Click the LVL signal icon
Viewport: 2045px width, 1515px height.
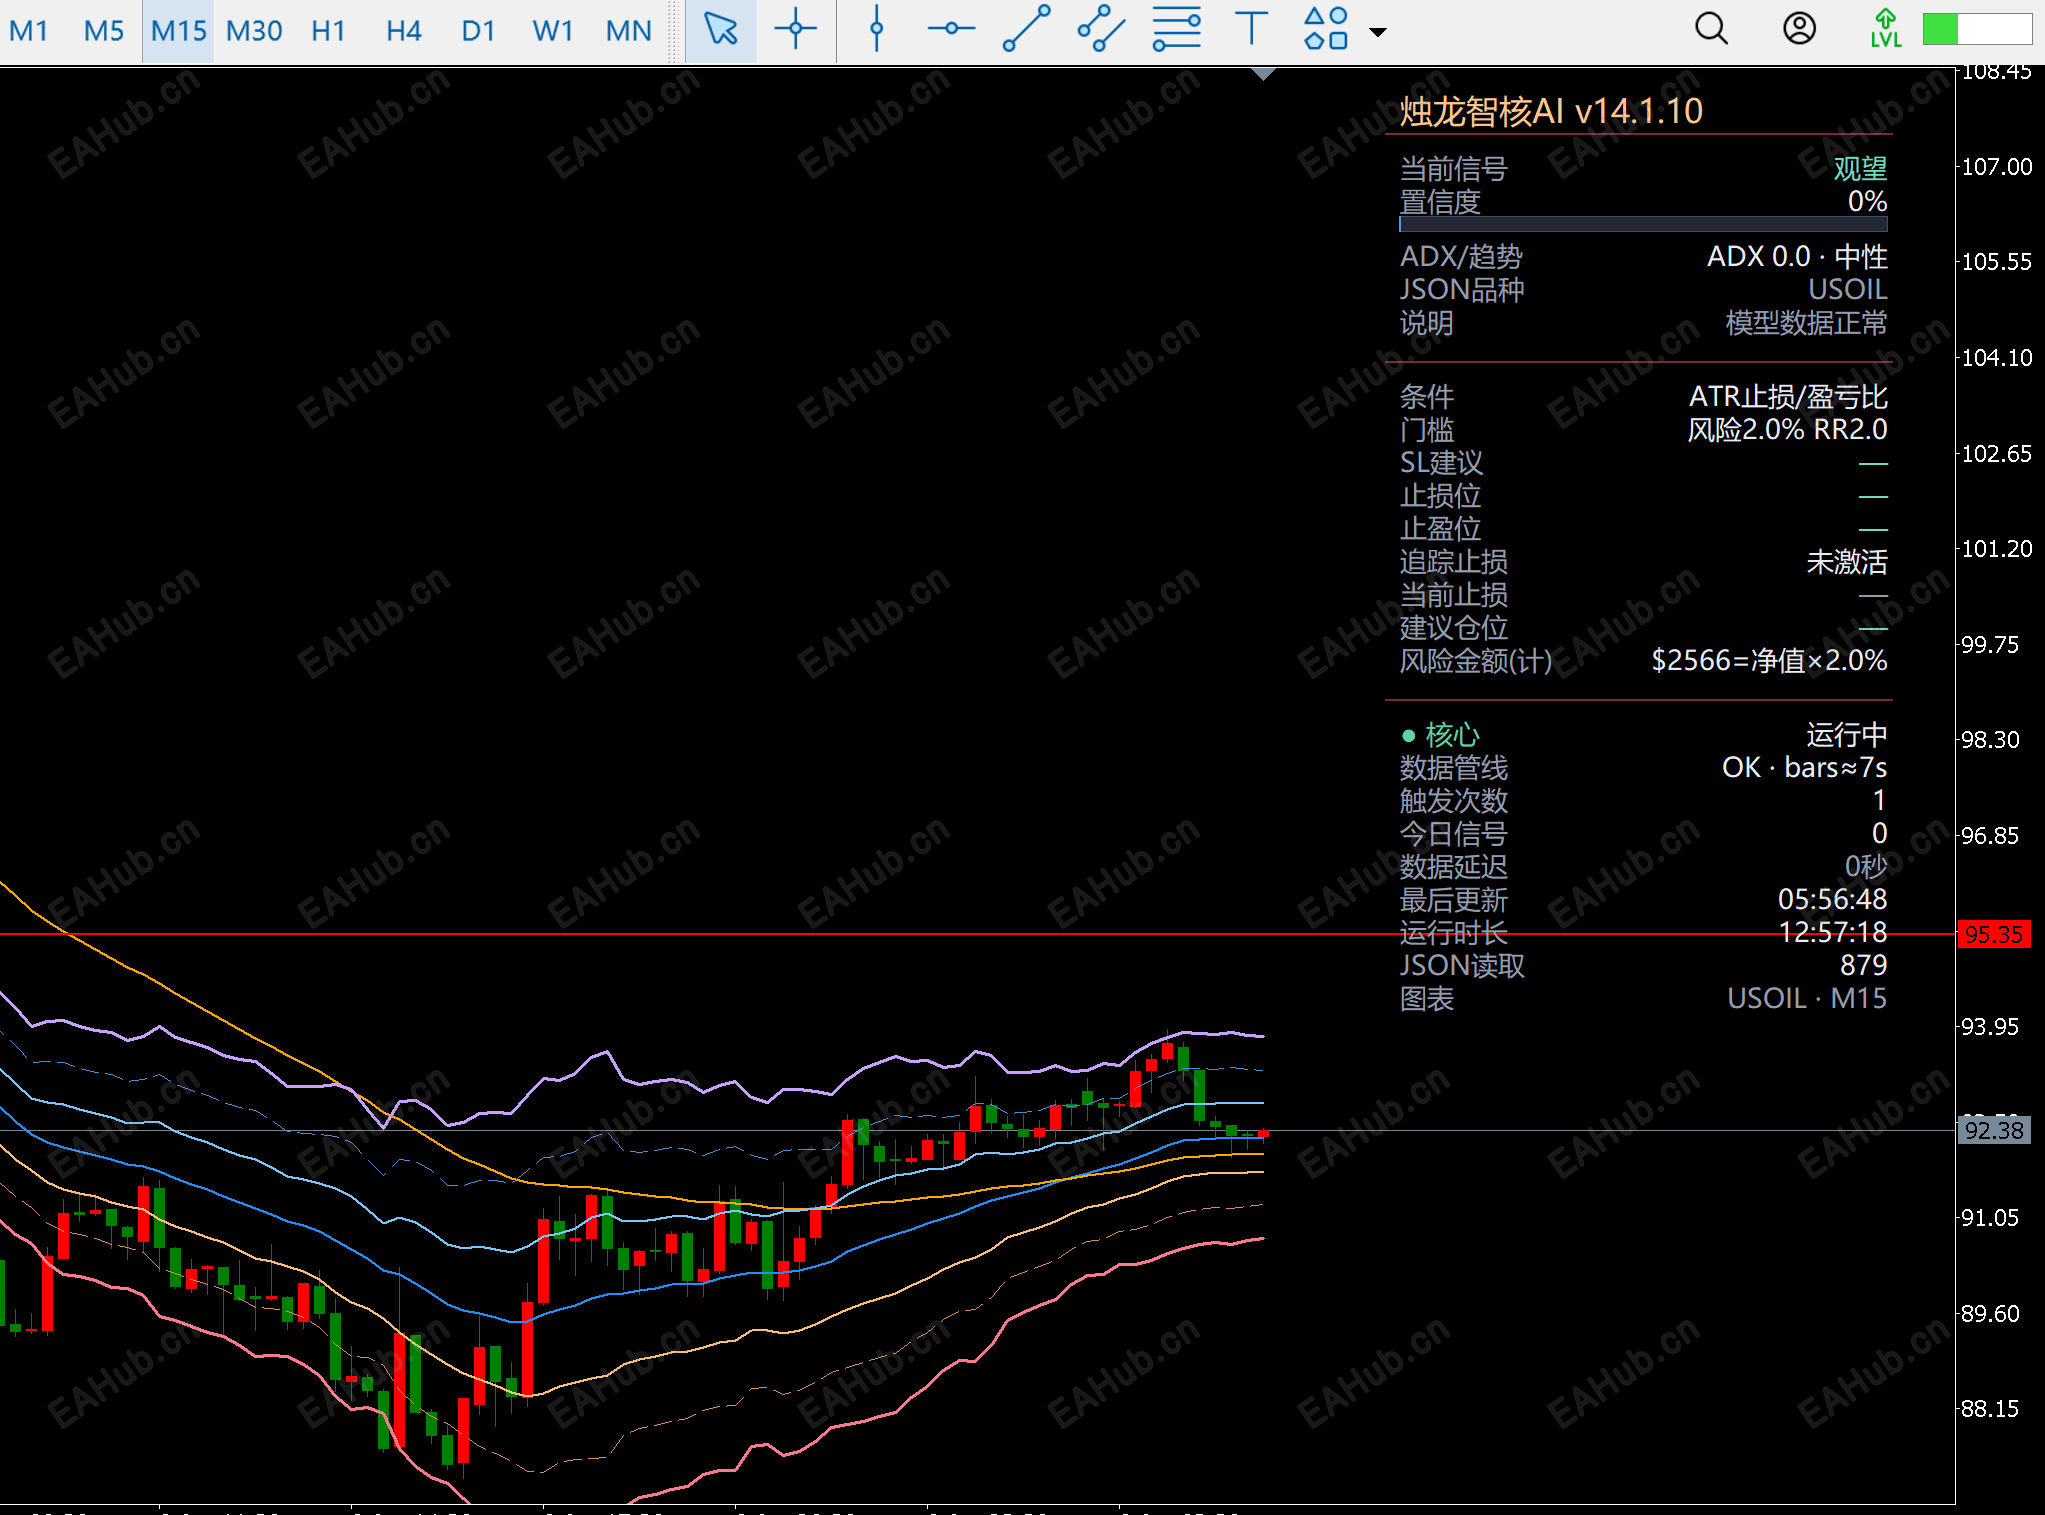point(1885,30)
